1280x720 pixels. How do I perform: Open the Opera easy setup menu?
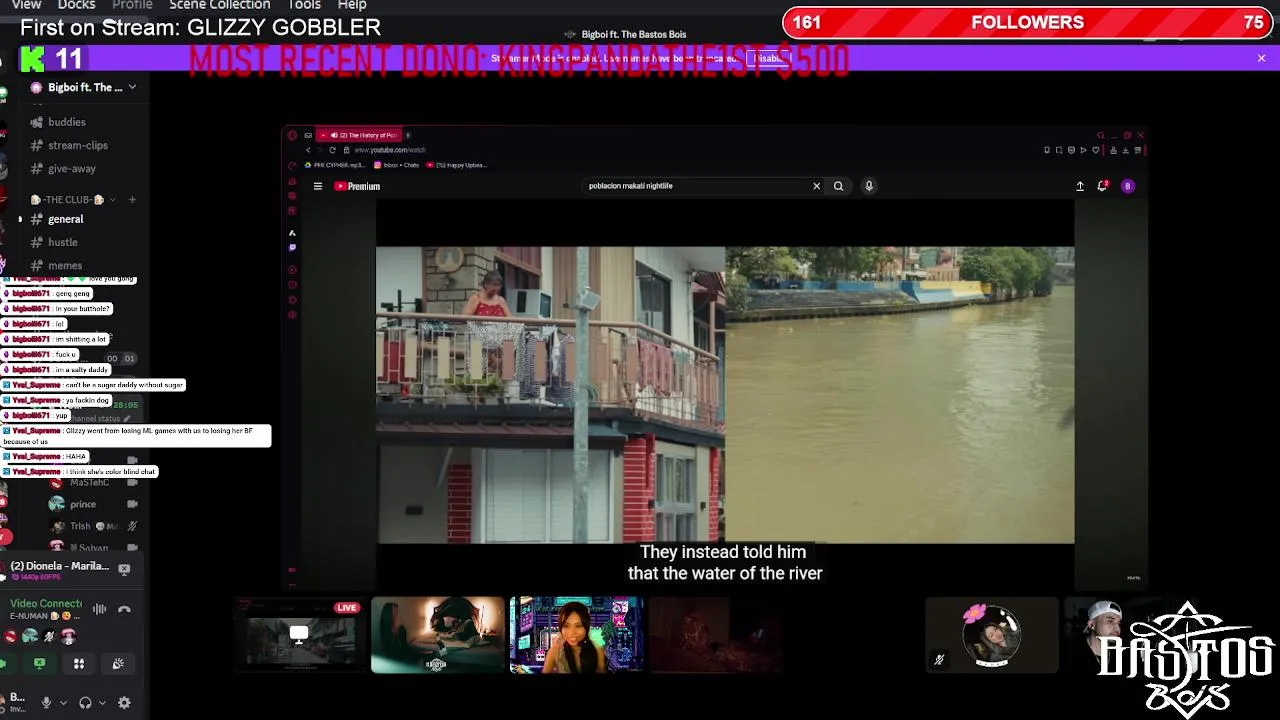tap(1137, 150)
